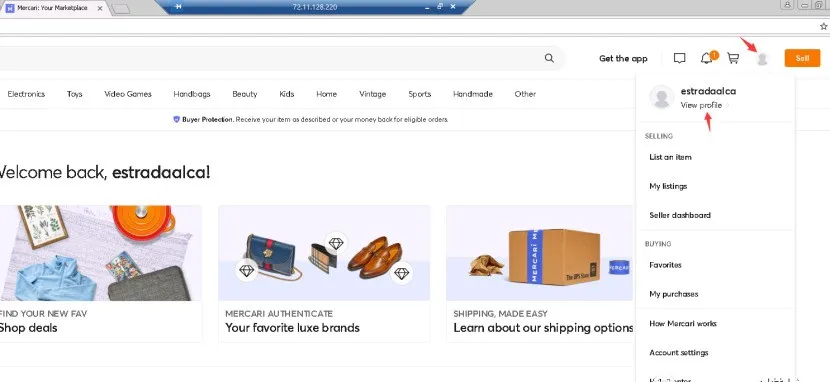Click MERCARI AUTHENTICATE label
The image size is (830, 382).
pyautogui.click(x=279, y=314)
